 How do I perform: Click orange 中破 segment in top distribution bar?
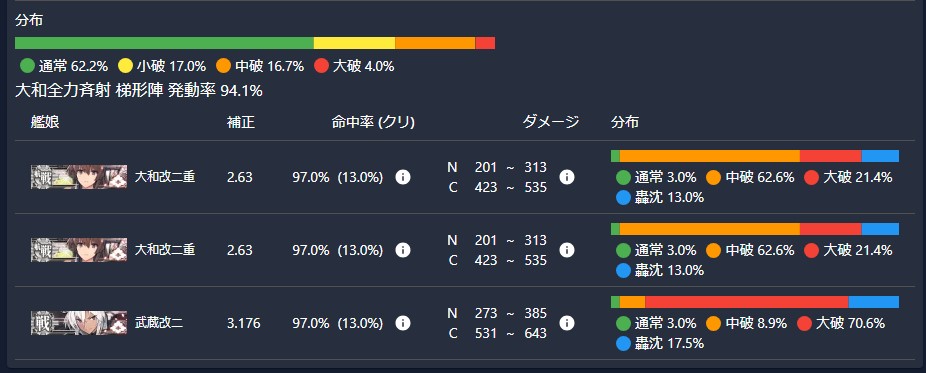[x=435, y=43]
